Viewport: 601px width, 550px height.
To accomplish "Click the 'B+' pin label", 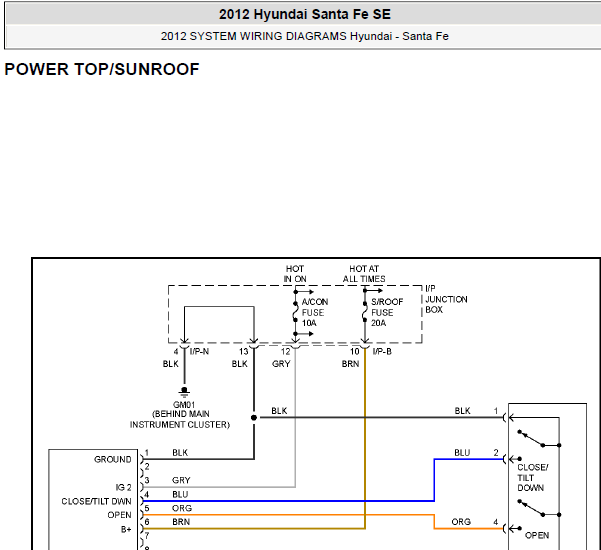I will point(126,529).
